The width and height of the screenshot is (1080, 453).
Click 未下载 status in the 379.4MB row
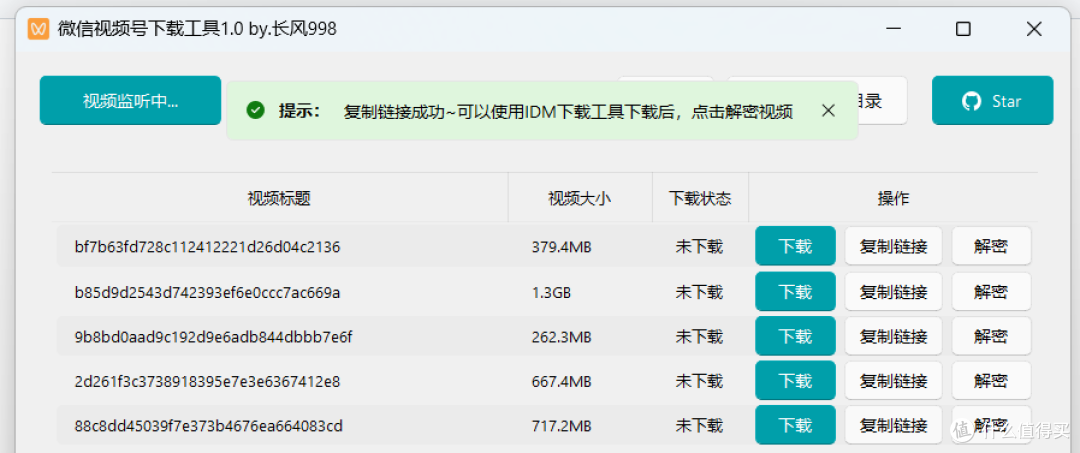click(699, 246)
